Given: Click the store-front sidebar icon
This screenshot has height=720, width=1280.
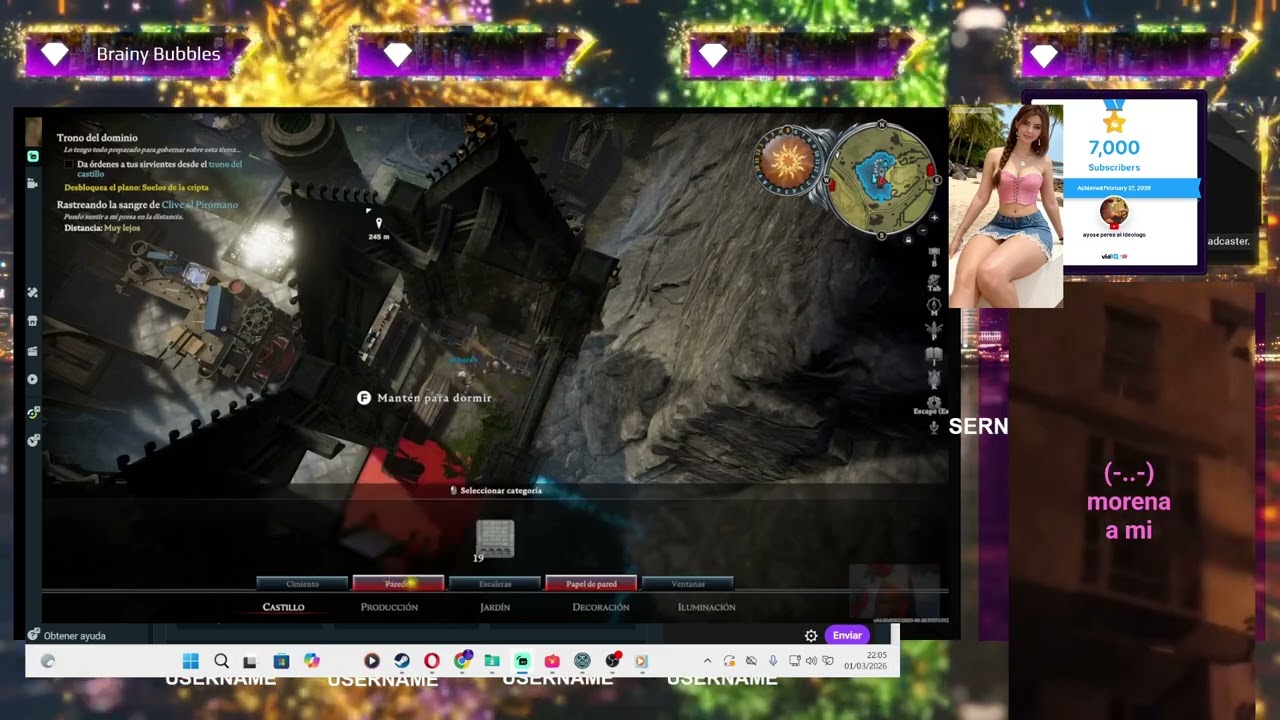Looking at the screenshot, I should tap(33, 321).
